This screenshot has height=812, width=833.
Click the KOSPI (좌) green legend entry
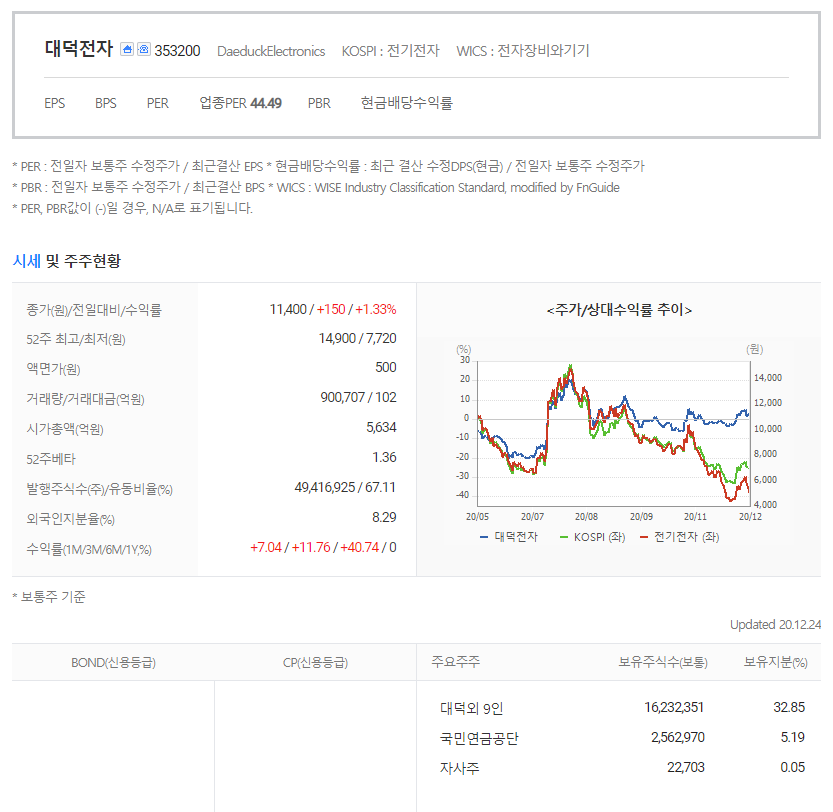pyautogui.click(x=592, y=537)
